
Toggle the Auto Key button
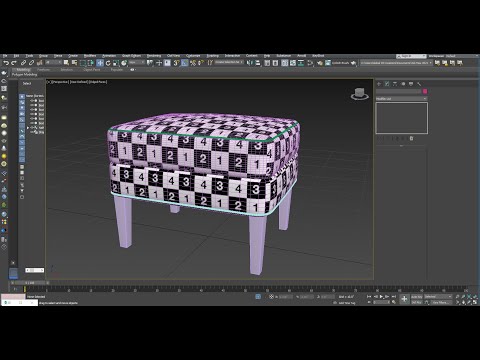point(417,296)
